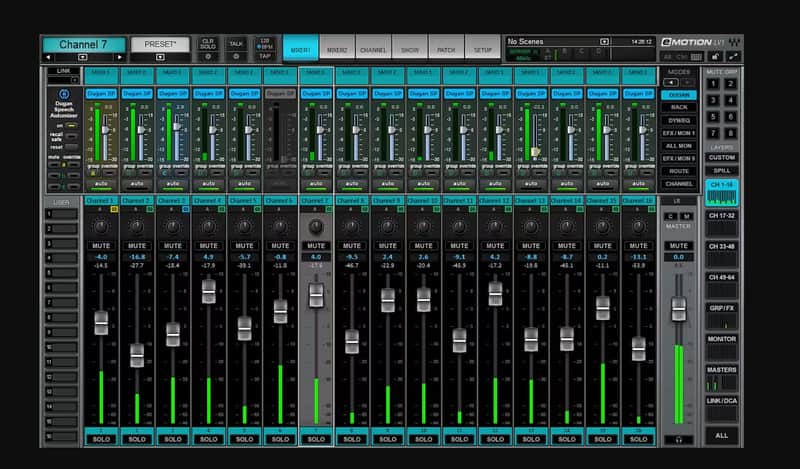Screen dimensions: 800x469
Task: Open the PRESET menu dropdown arrow
Action: [160, 57]
